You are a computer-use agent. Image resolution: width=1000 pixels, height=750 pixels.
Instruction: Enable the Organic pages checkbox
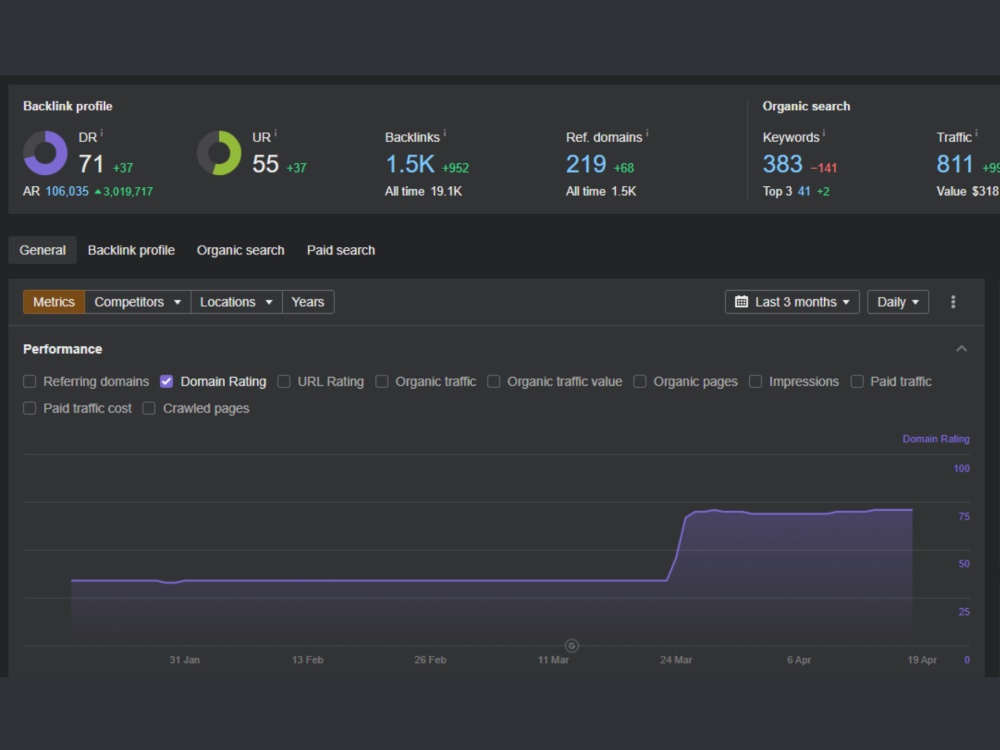pos(640,381)
